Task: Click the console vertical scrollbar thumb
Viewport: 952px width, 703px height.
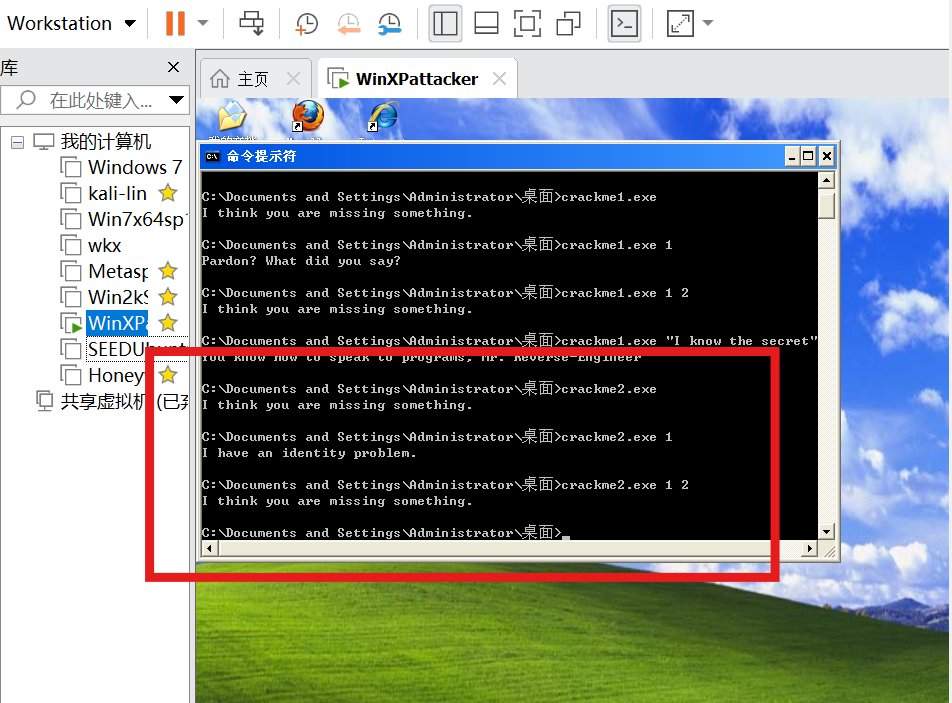Action: tap(826, 205)
